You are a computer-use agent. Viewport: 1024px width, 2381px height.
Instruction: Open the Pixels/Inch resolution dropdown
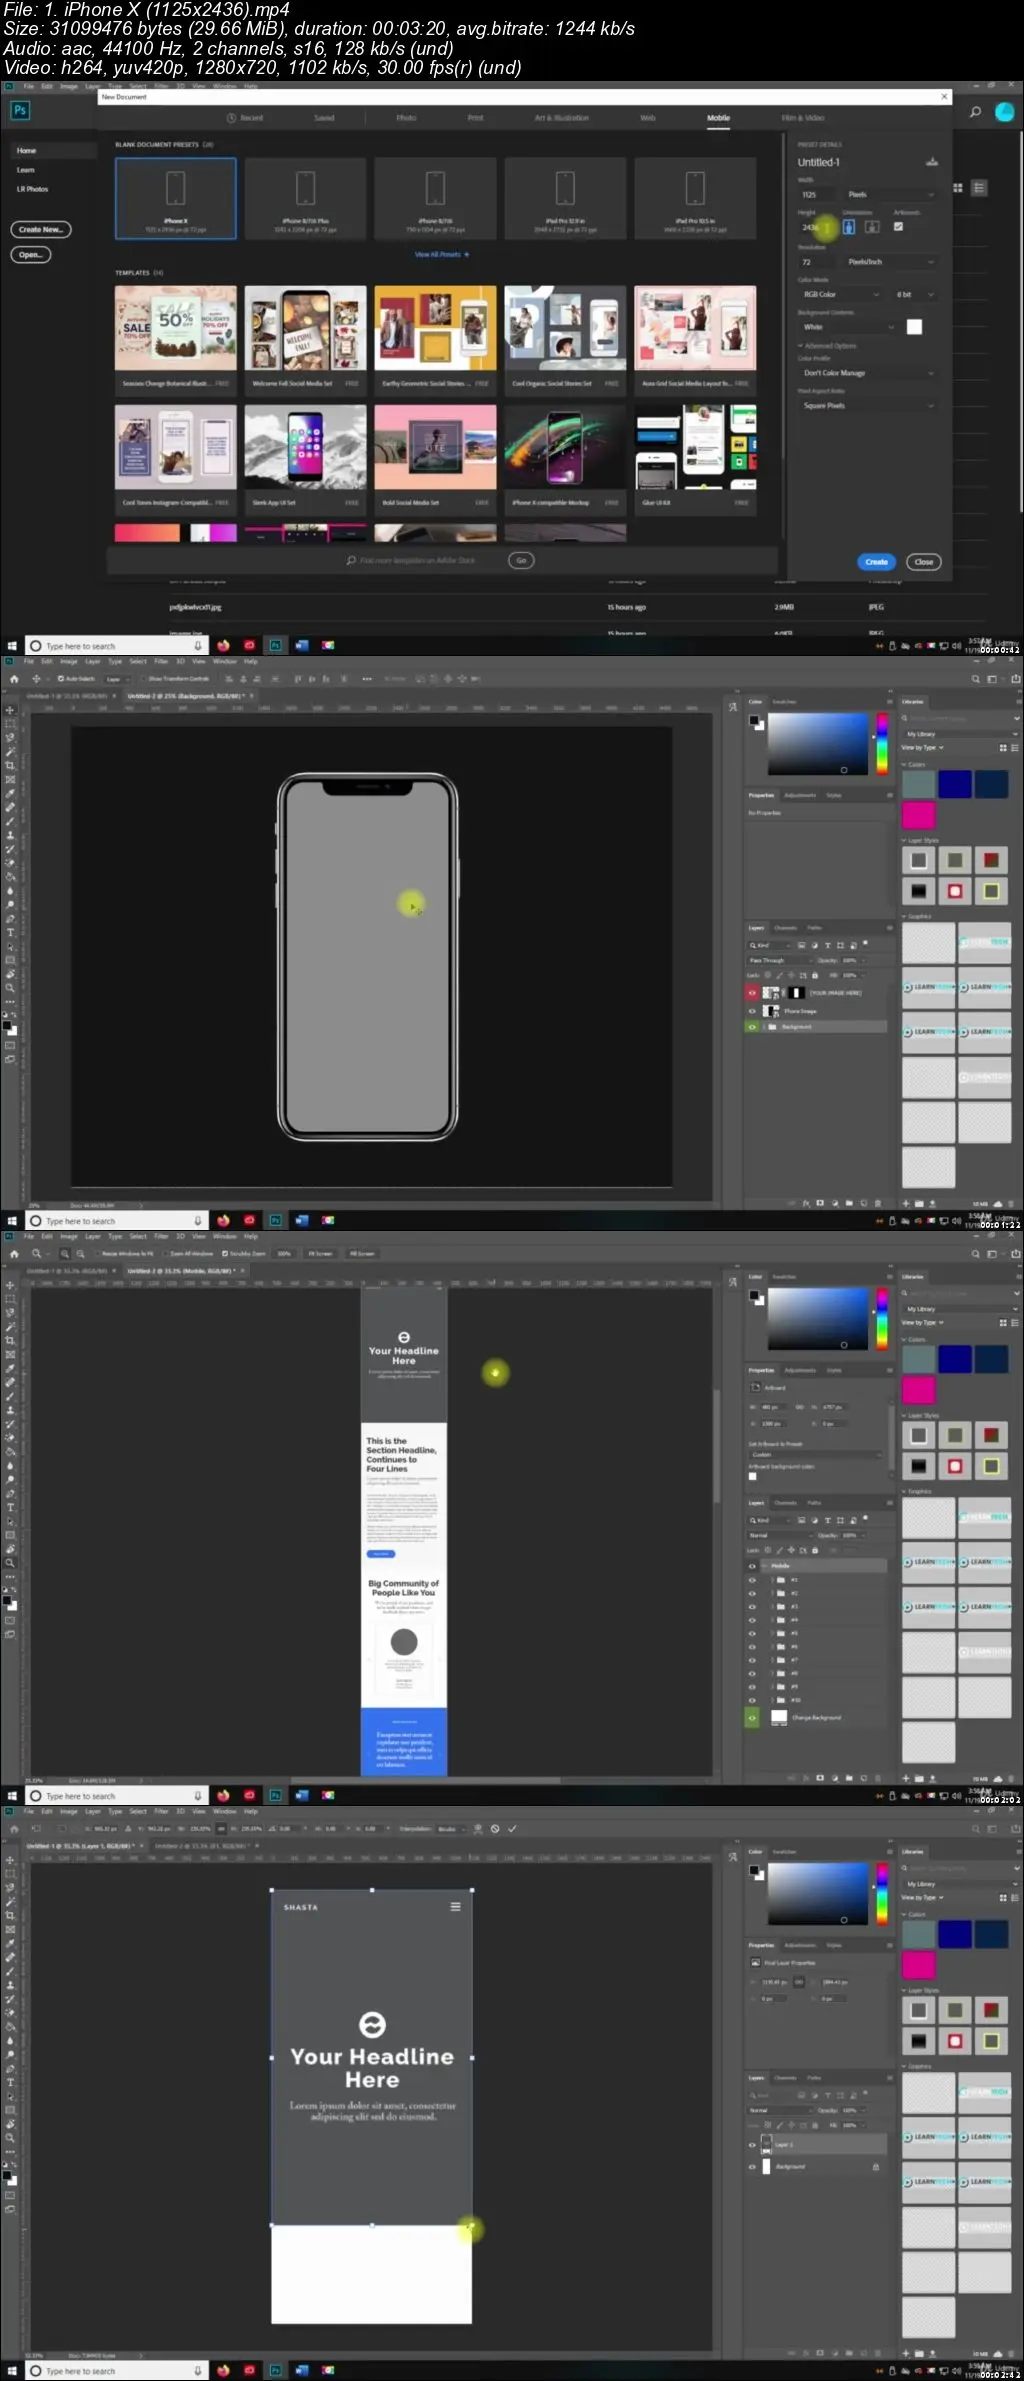890,262
